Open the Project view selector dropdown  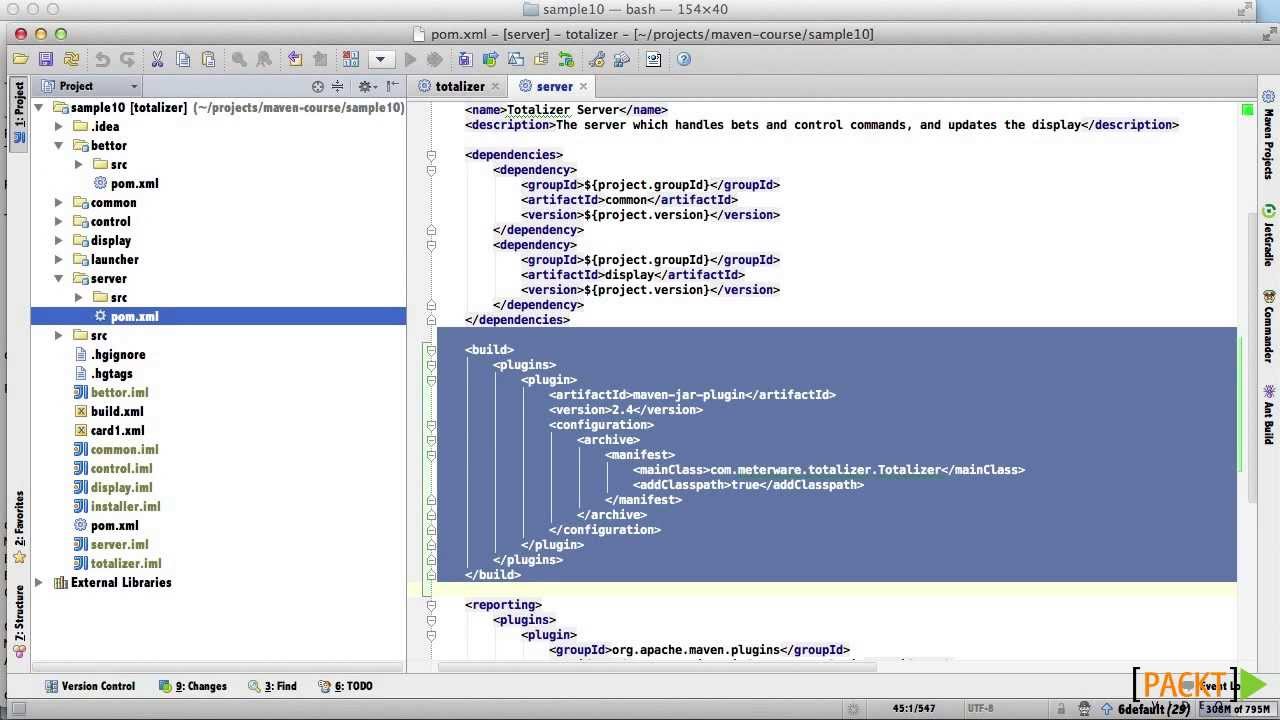87,86
